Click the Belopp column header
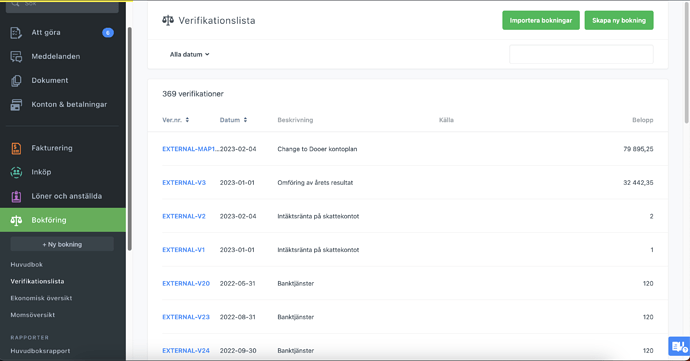This screenshot has height=361, width=690. 642,120
